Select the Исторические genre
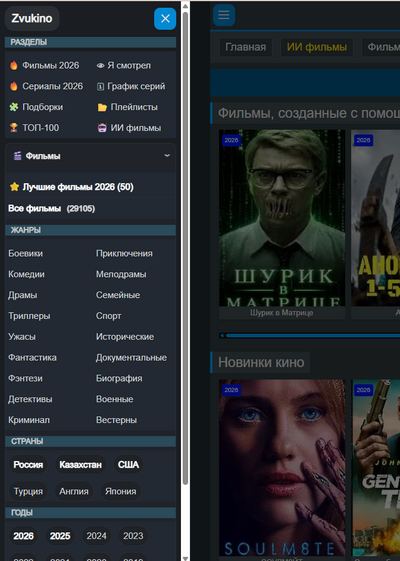The width and height of the screenshot is (400, 561). [125, 337]
